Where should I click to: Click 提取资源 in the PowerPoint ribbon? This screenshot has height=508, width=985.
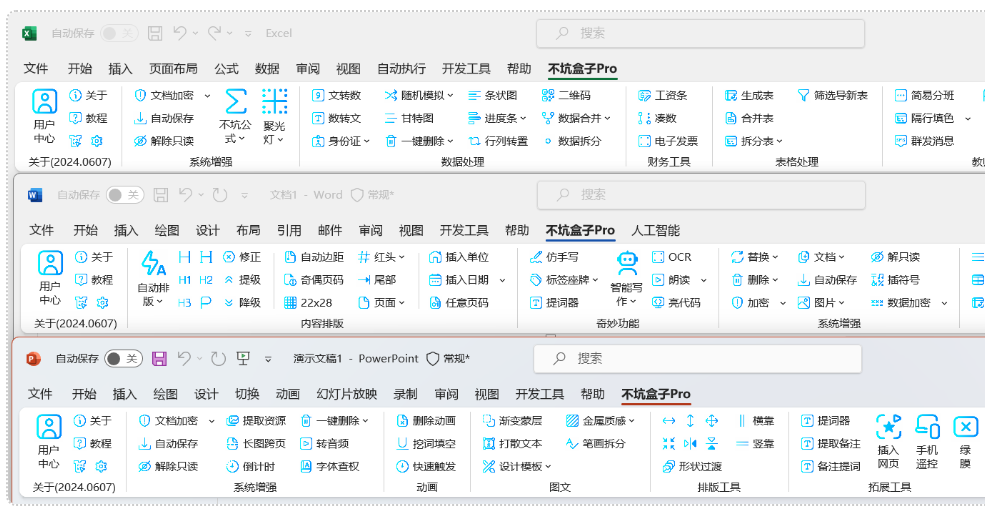point(256,421)
